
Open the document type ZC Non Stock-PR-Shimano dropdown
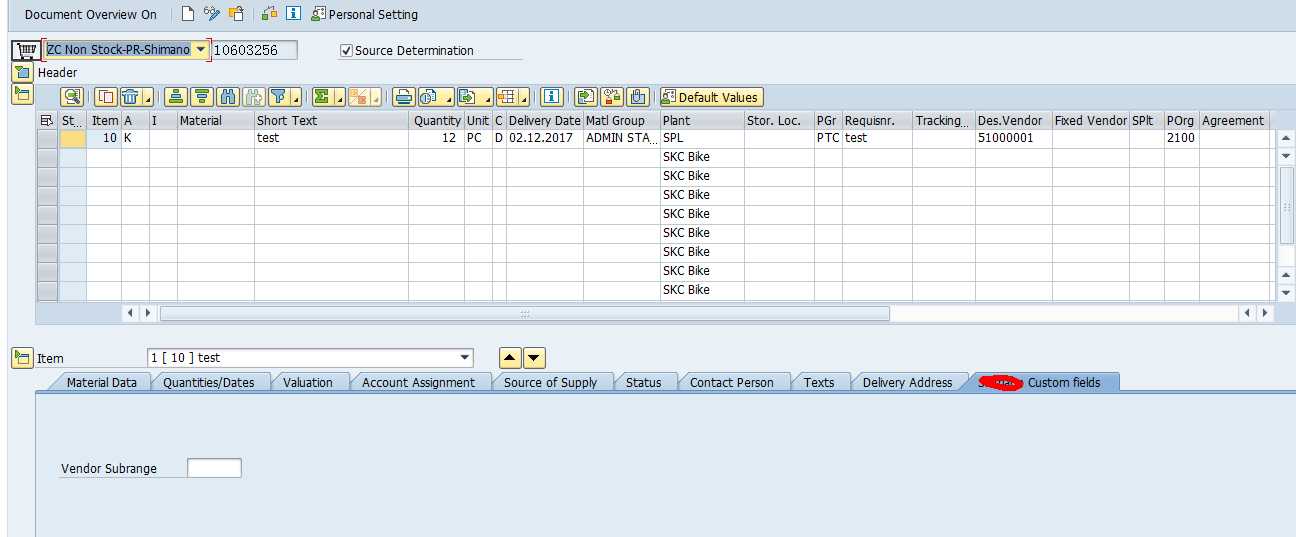pyautogui.click(x=201, y=49)
